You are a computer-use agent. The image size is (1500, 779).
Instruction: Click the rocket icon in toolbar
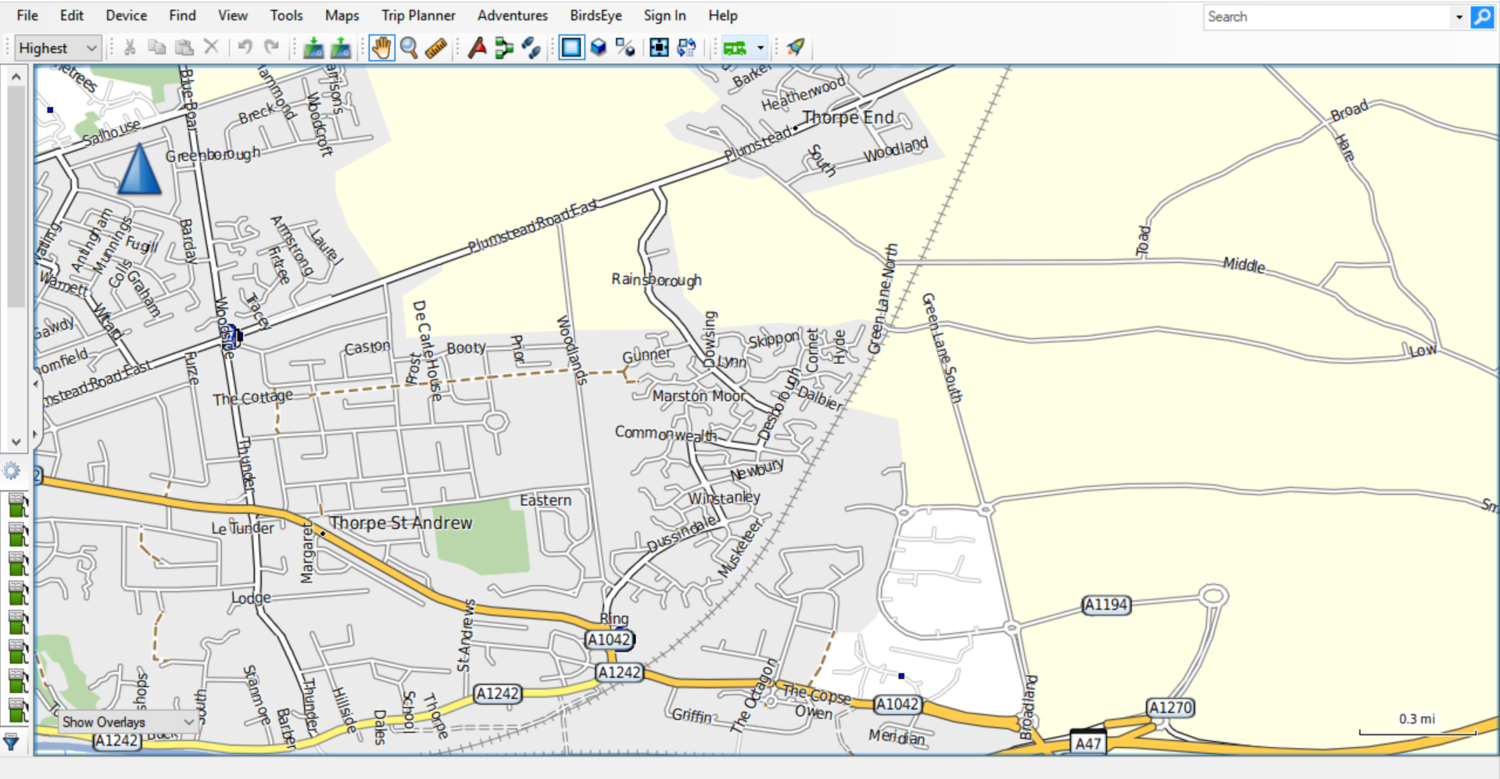795,47
